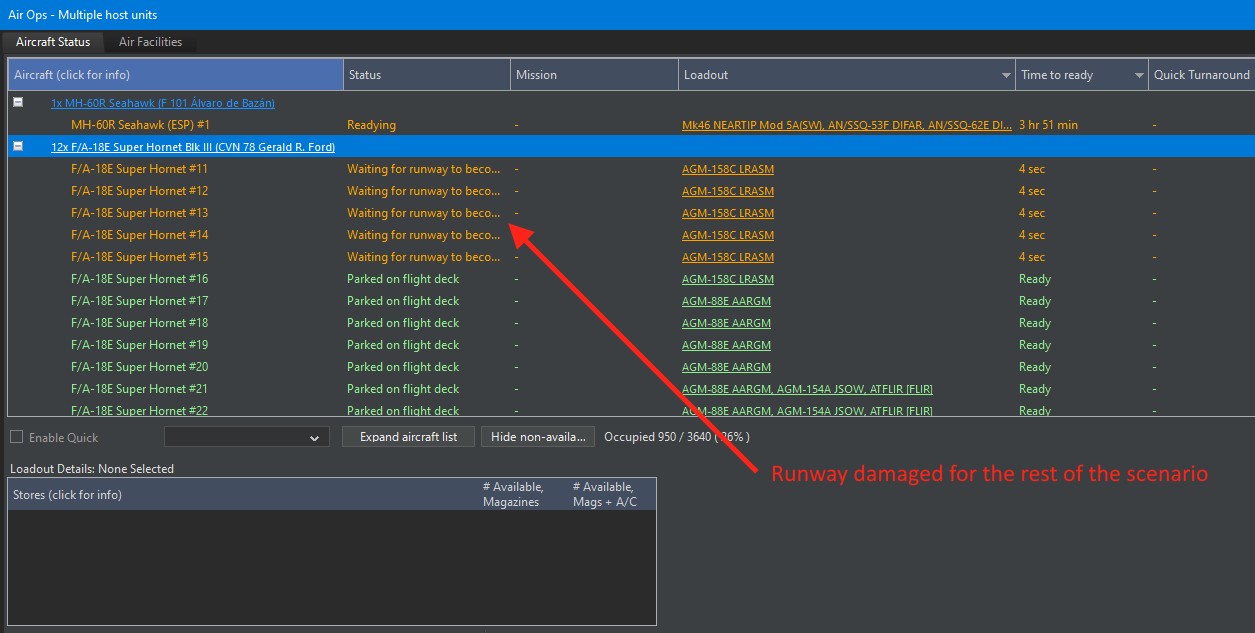The image size is (1255, 633).
Task: Click Parked on flight deck status of Hornet #18
Action: click(403, 323)
